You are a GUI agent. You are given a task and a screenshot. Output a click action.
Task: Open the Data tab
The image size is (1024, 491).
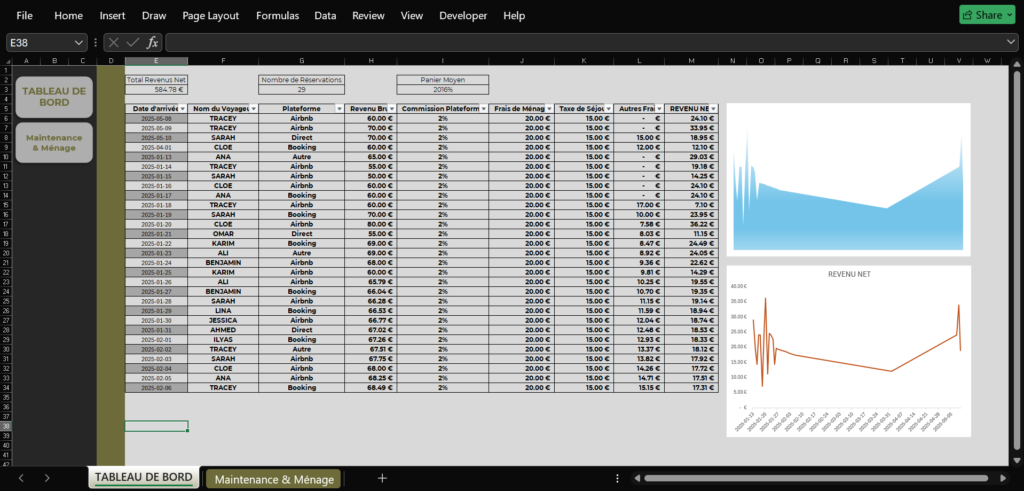(325, 16)
